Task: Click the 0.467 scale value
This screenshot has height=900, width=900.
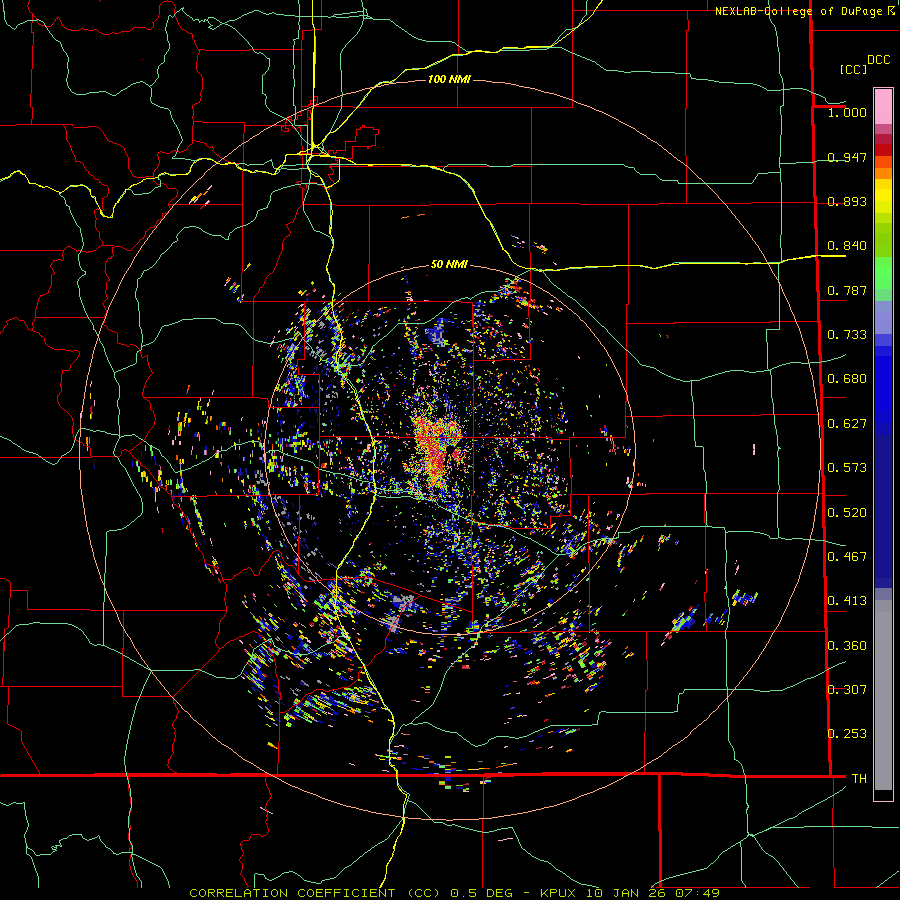Action: 847,557
